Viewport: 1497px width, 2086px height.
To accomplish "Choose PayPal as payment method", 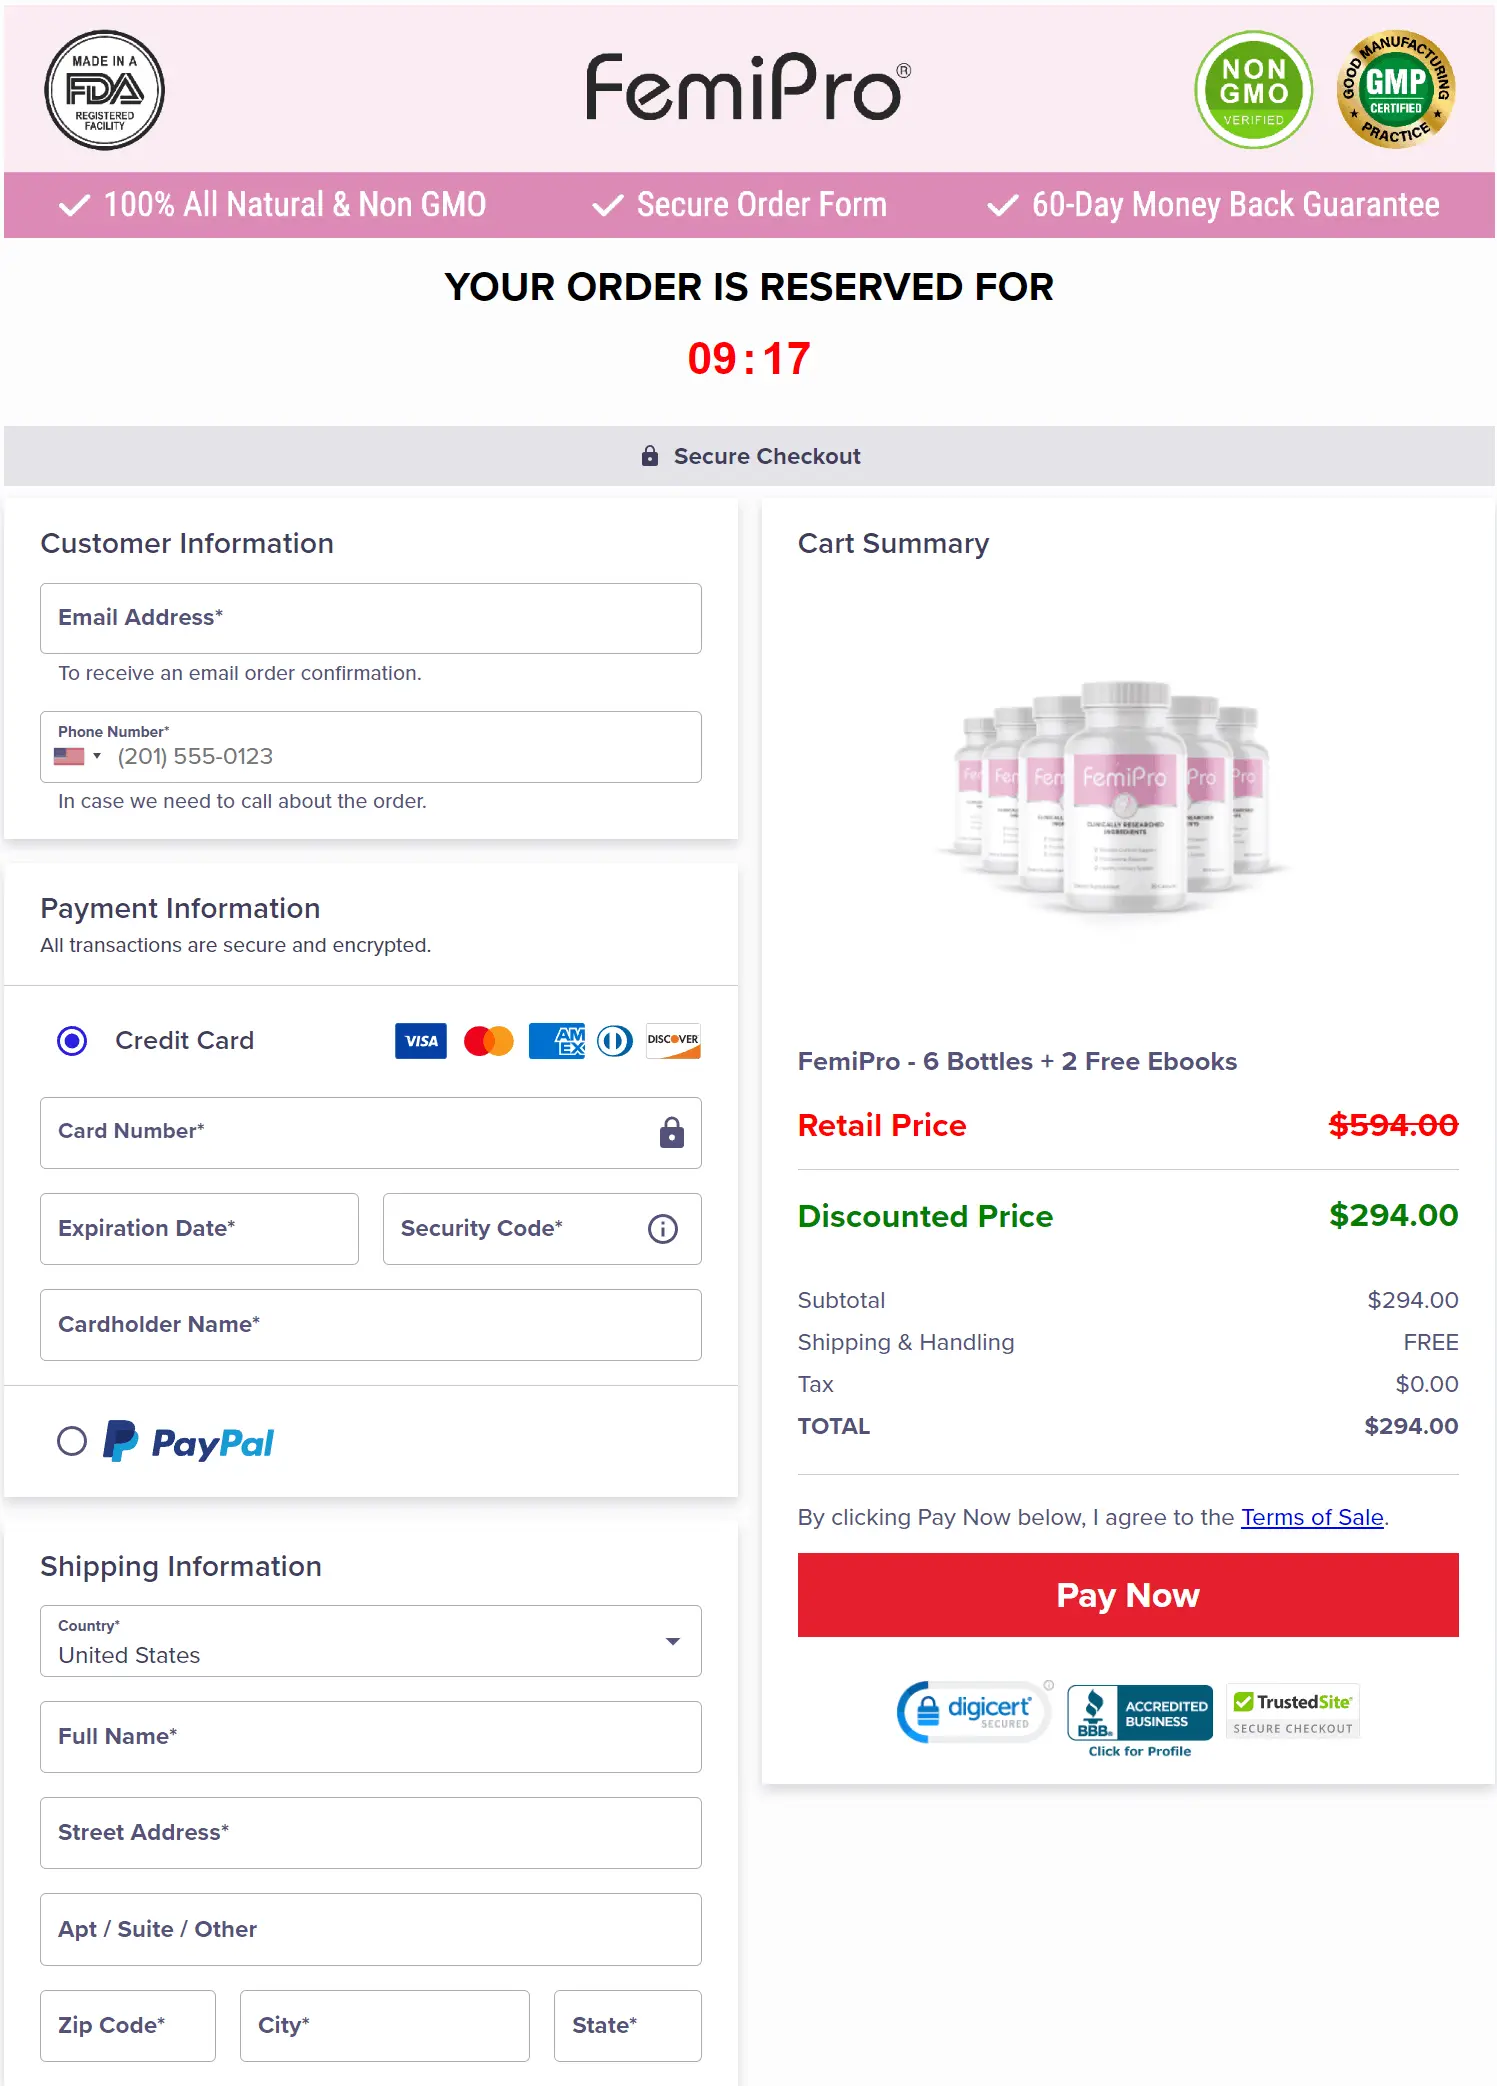I will 72,1441.
